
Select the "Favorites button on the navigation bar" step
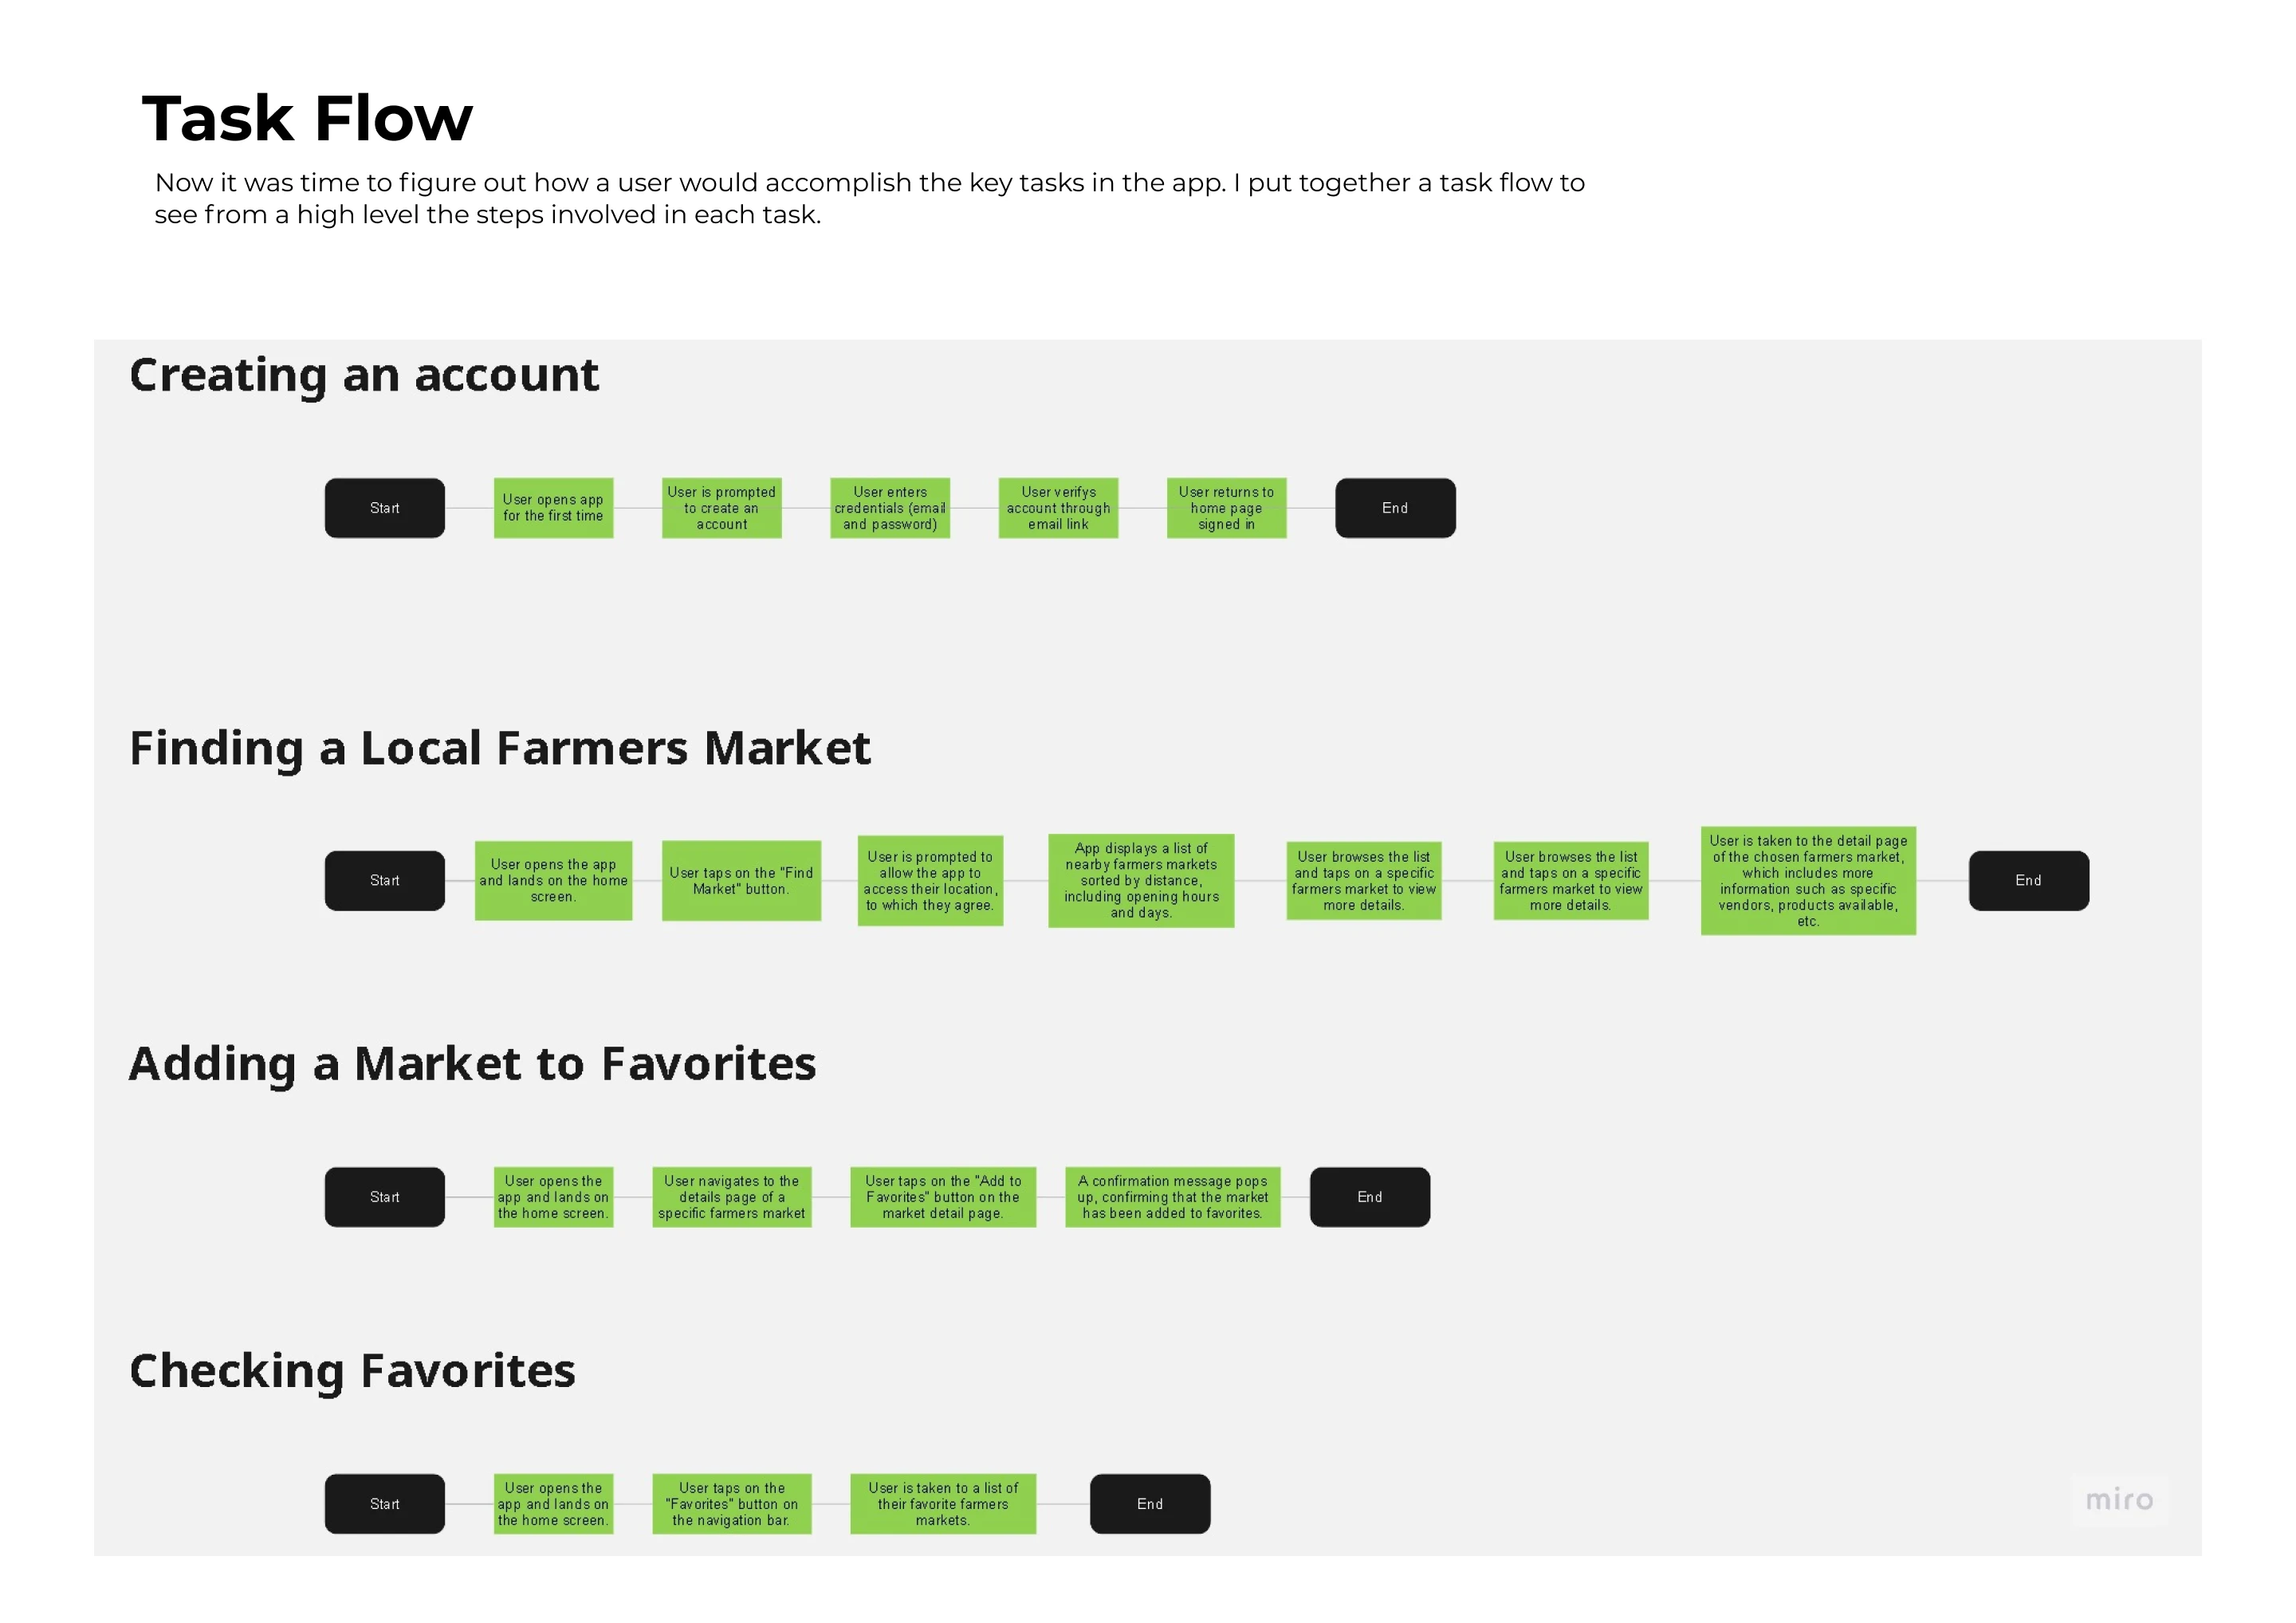731,1504
